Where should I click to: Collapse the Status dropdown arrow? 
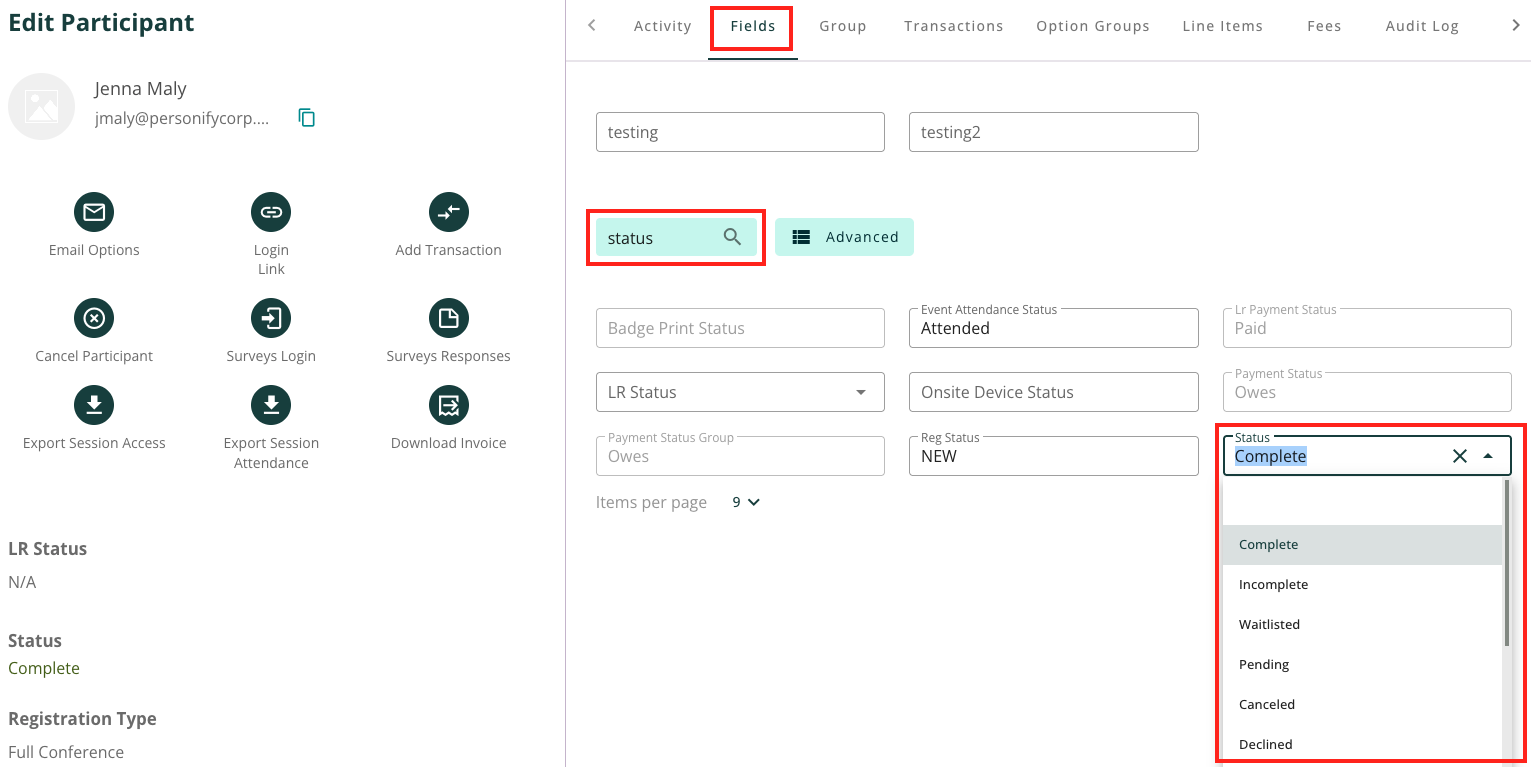[x=1488, y=456]
